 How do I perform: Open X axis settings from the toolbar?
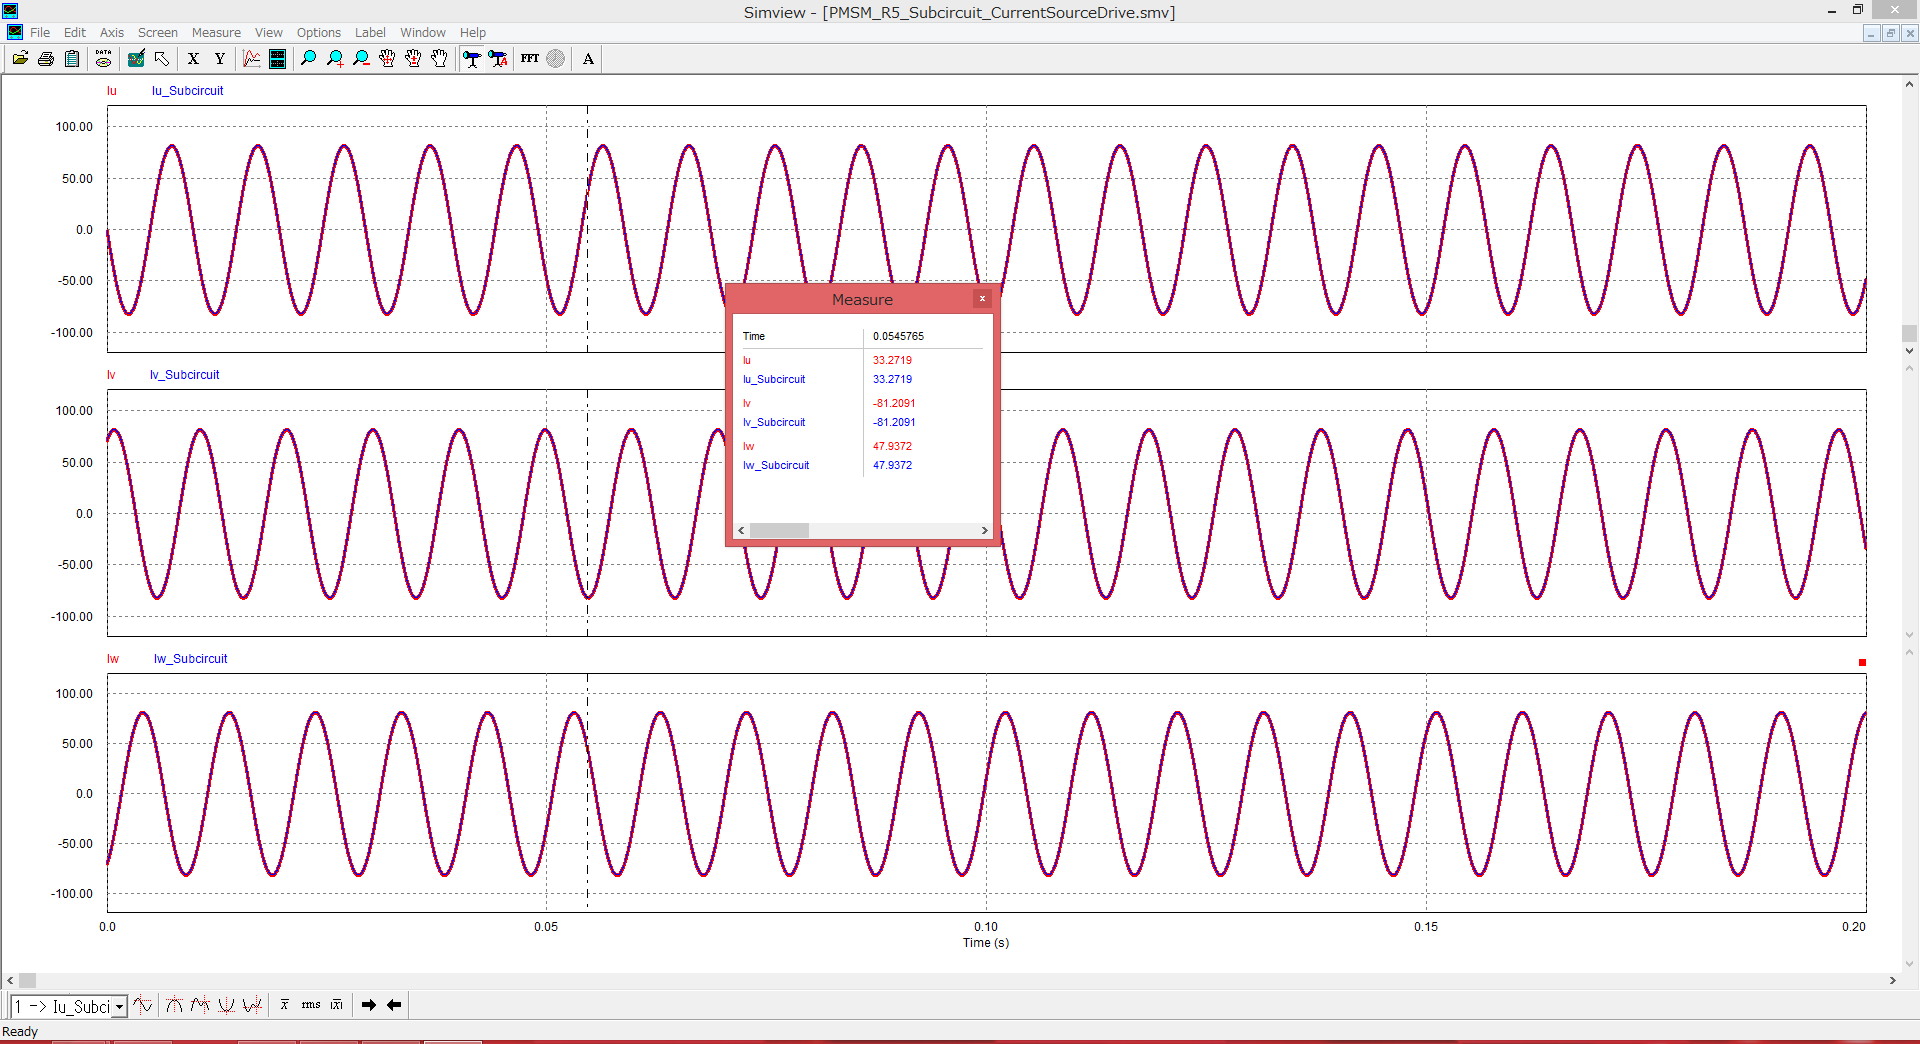[193, 58]
